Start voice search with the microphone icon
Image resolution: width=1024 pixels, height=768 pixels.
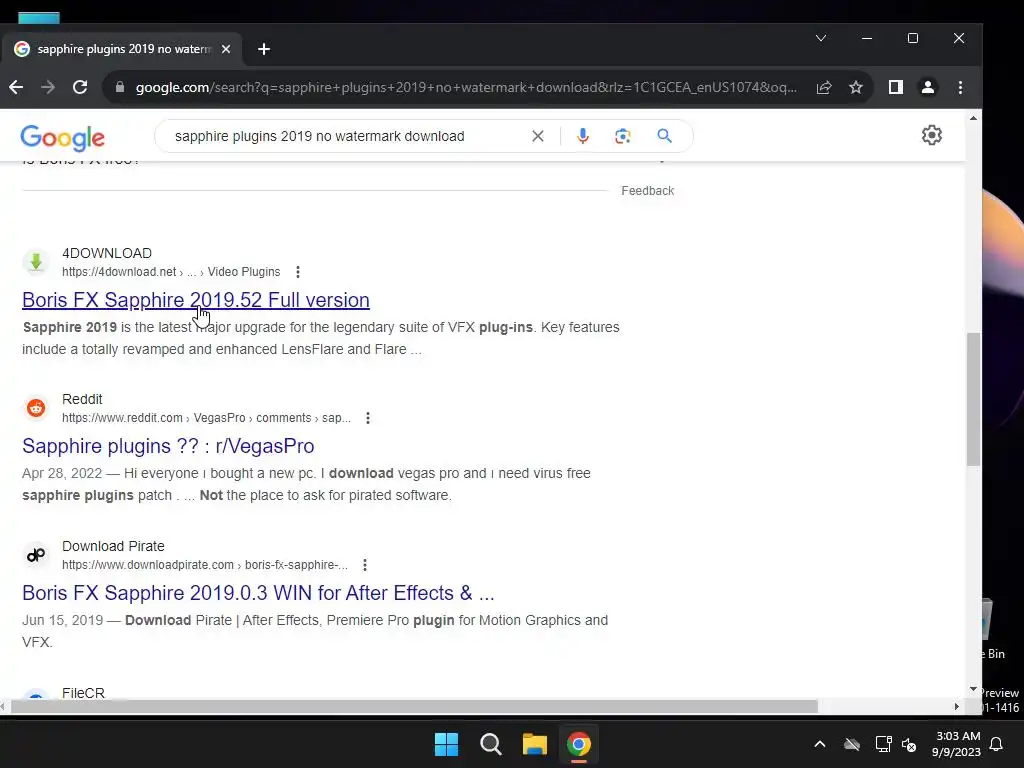(583, 136)
